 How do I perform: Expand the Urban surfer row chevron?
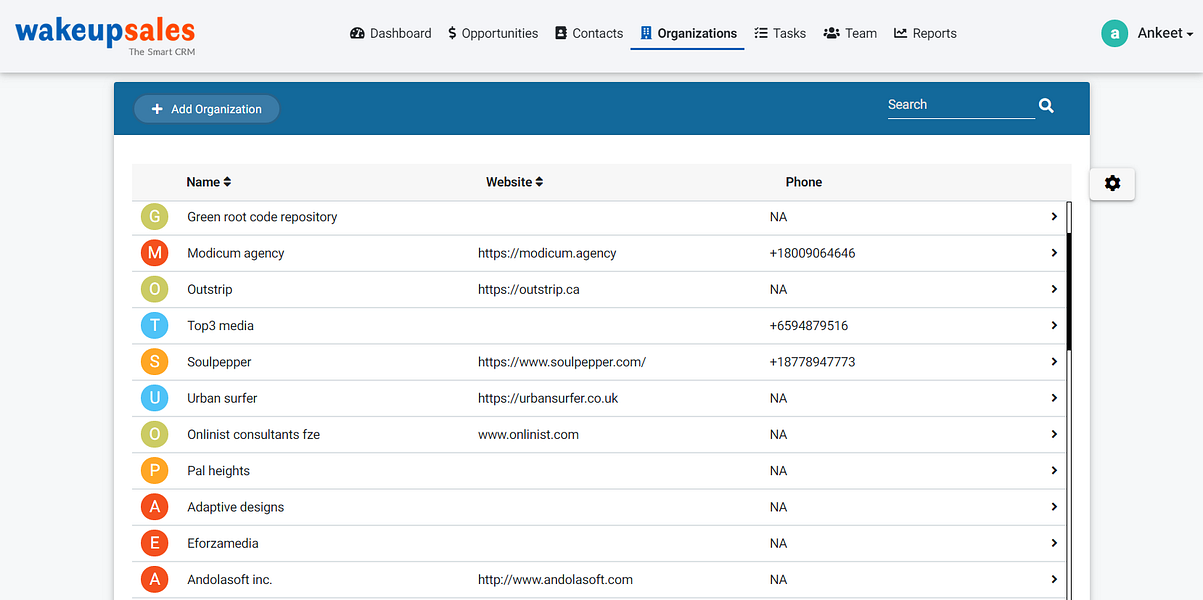tap(1054, 398)
